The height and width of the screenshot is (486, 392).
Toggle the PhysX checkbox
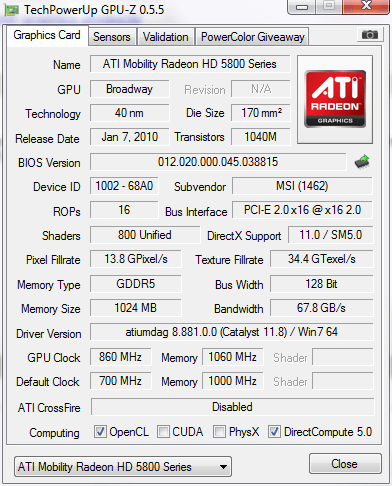click(x=219, y=432)
